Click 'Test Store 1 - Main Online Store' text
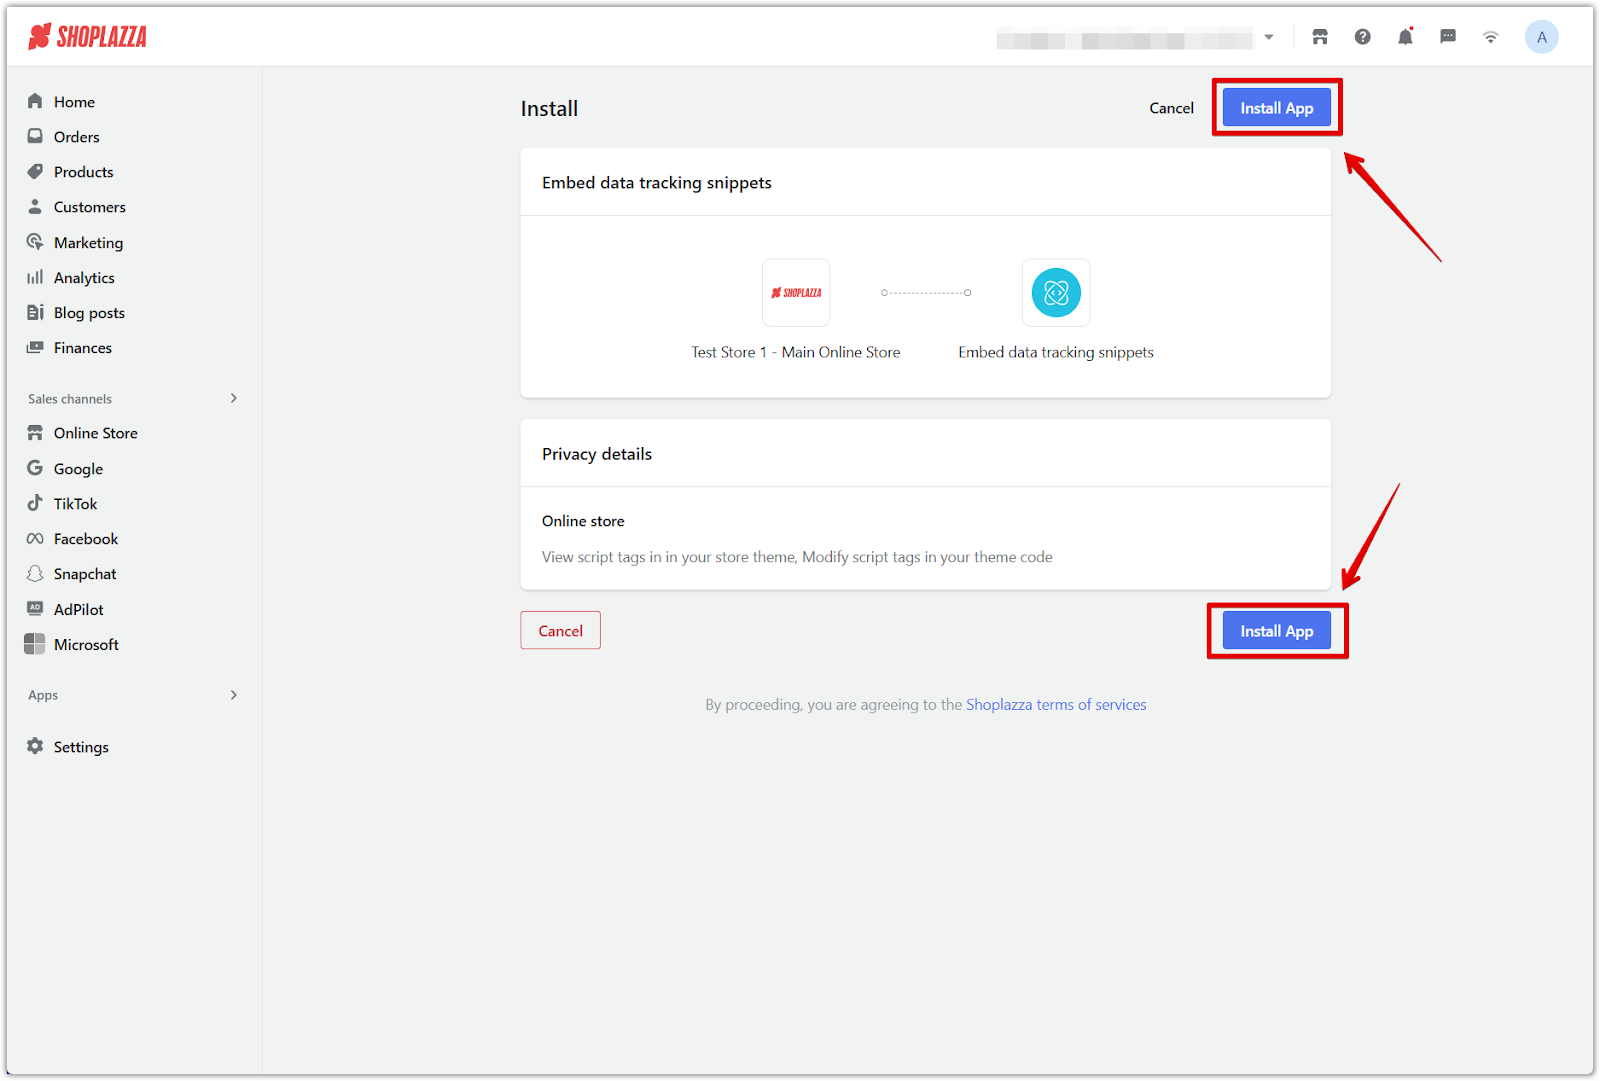 pyautogui.click(x=796, y=352)
